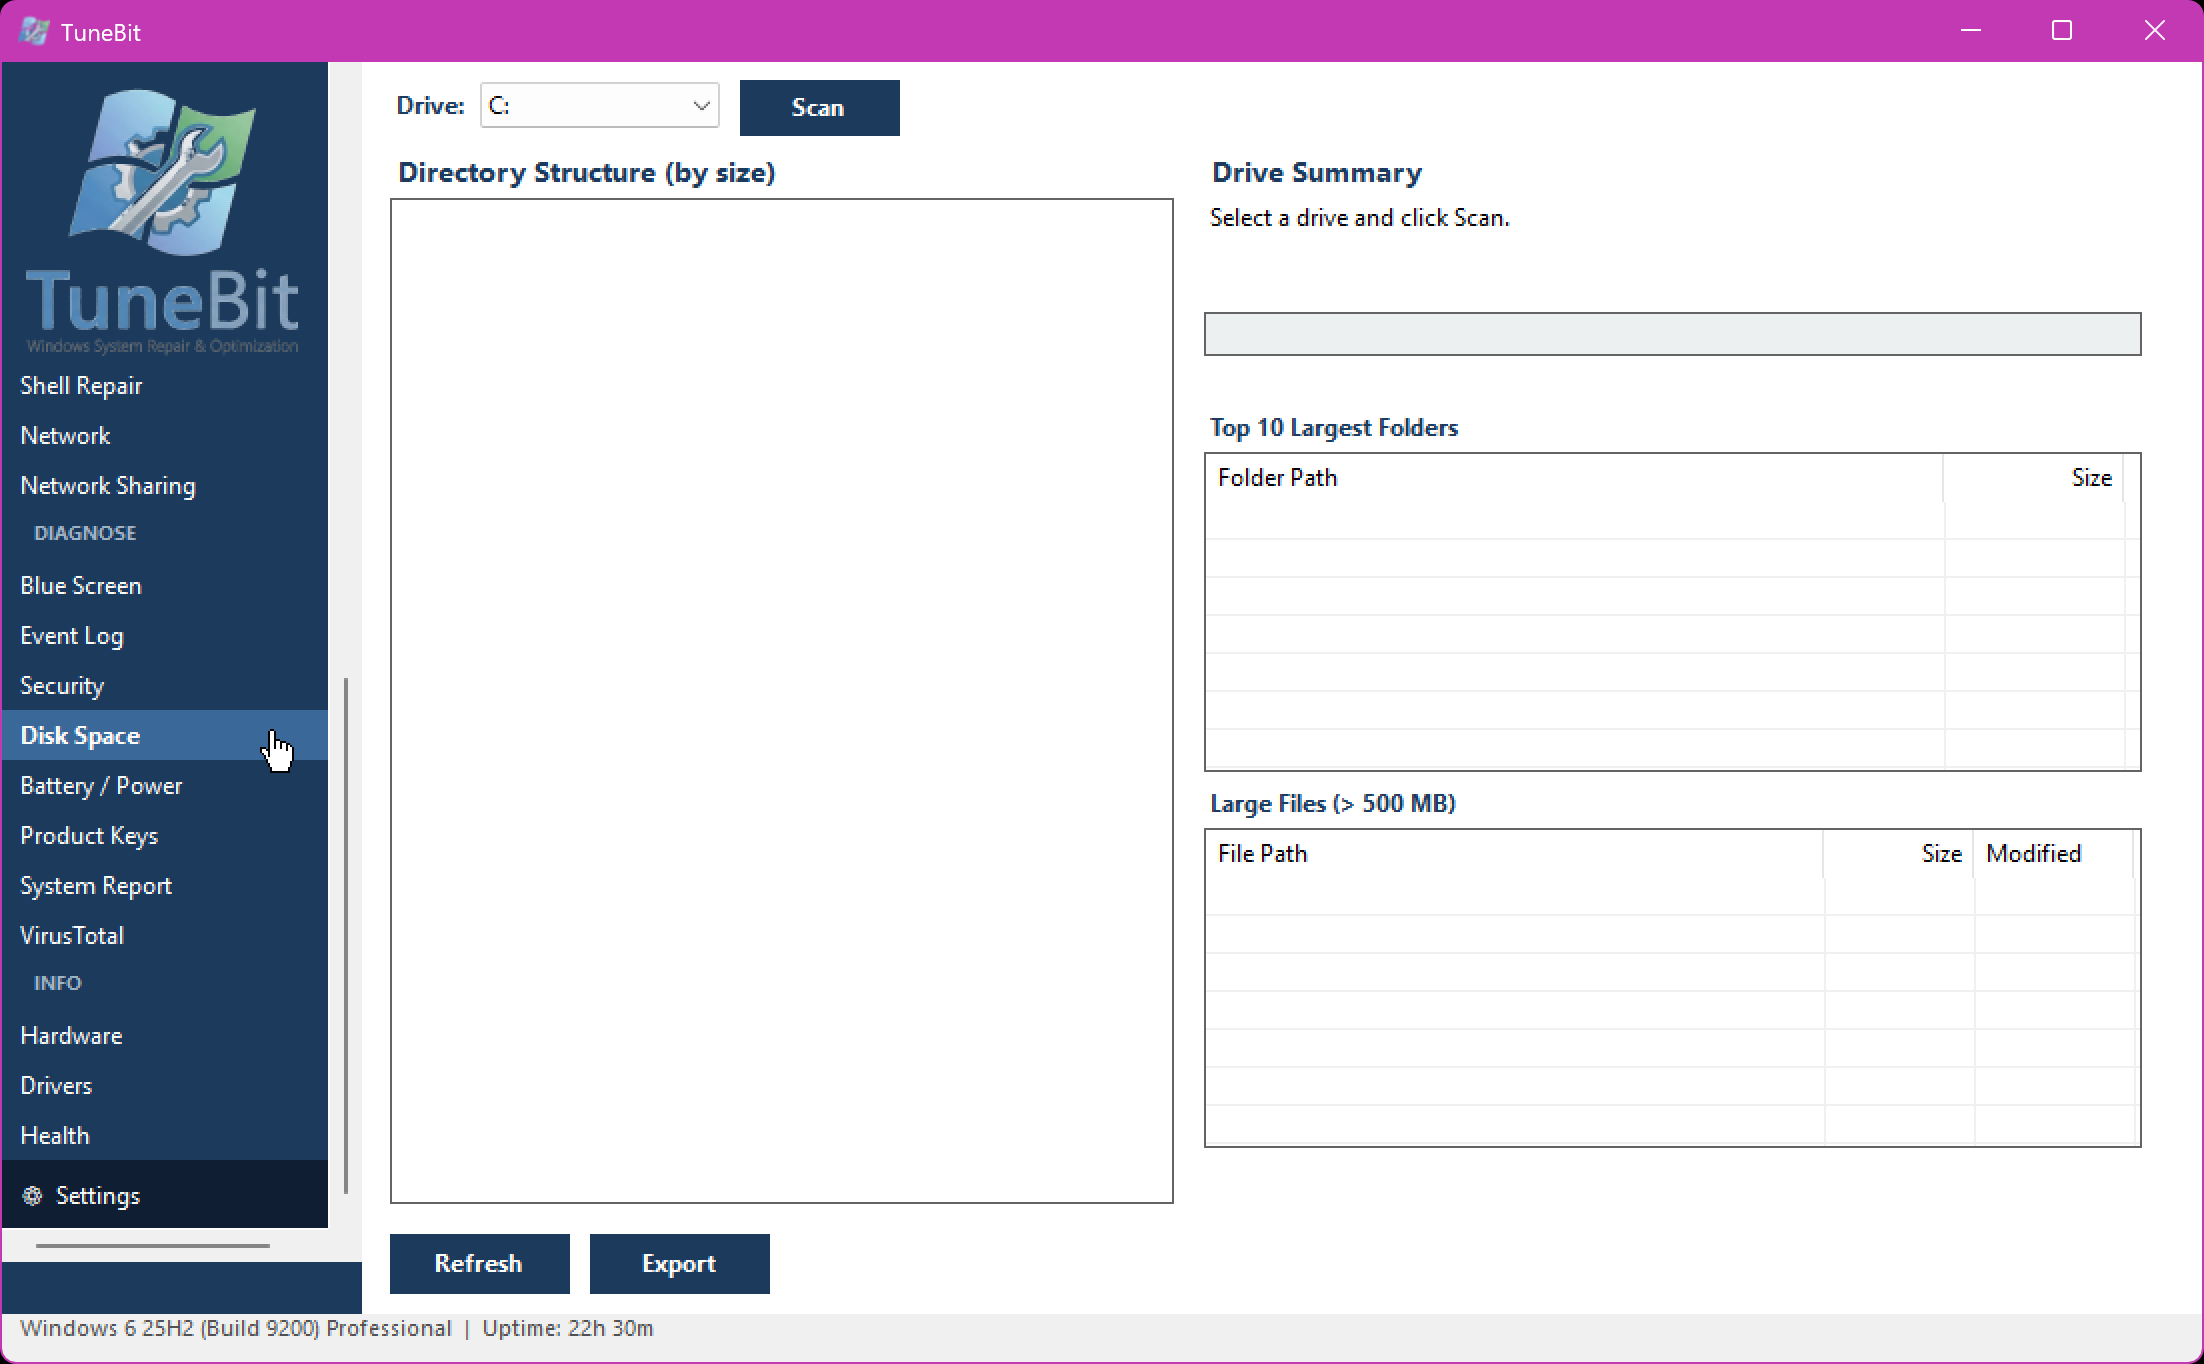Close the TuneBit window

[x=2155, y=31]
